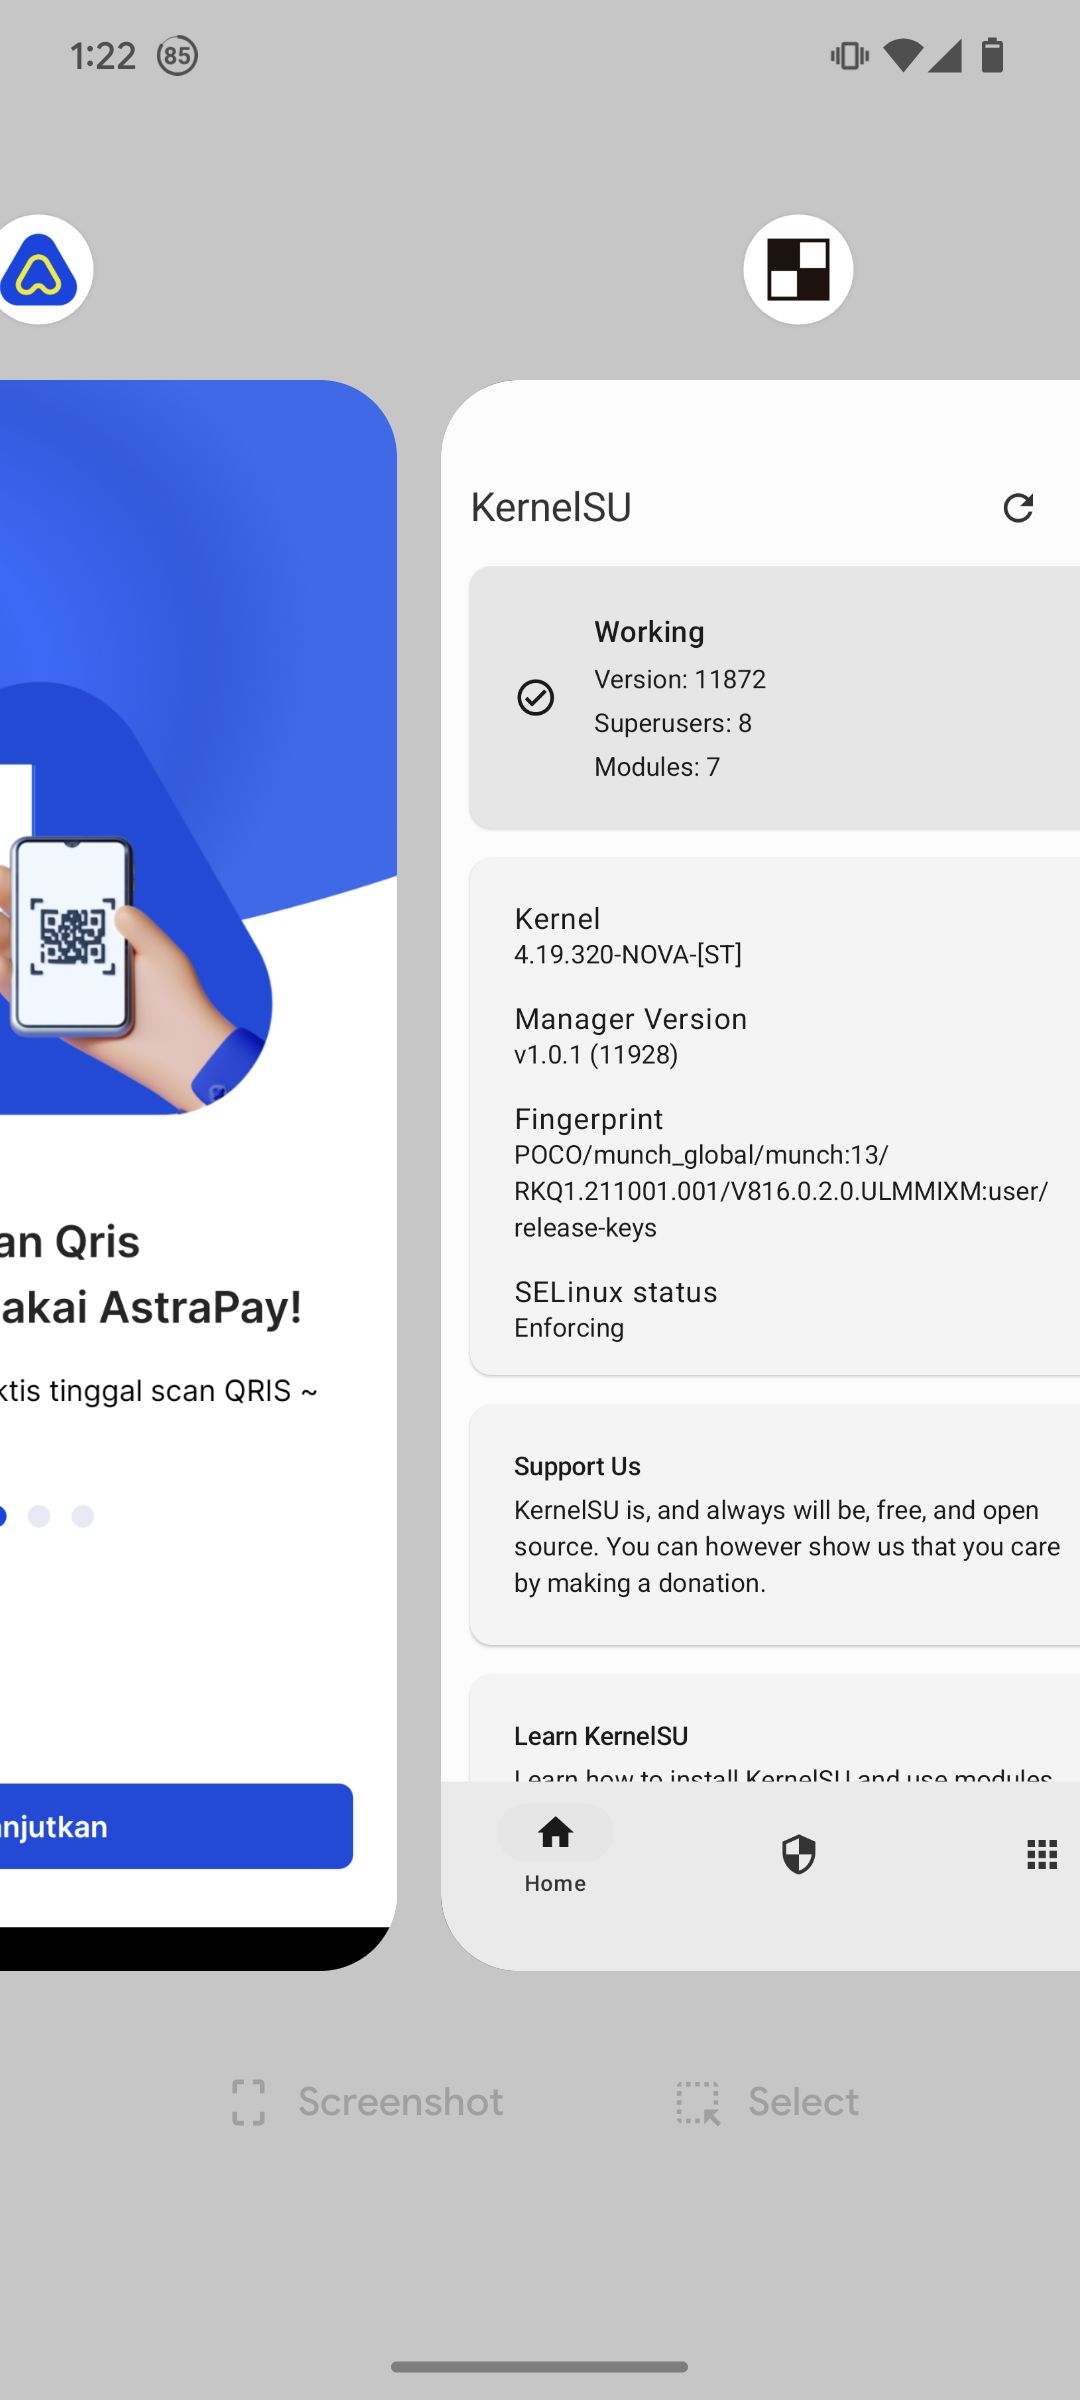The image size is (1080, 2400).
Task: Take a Screenshot of the recent app
Action: [x=367, y=2102]
